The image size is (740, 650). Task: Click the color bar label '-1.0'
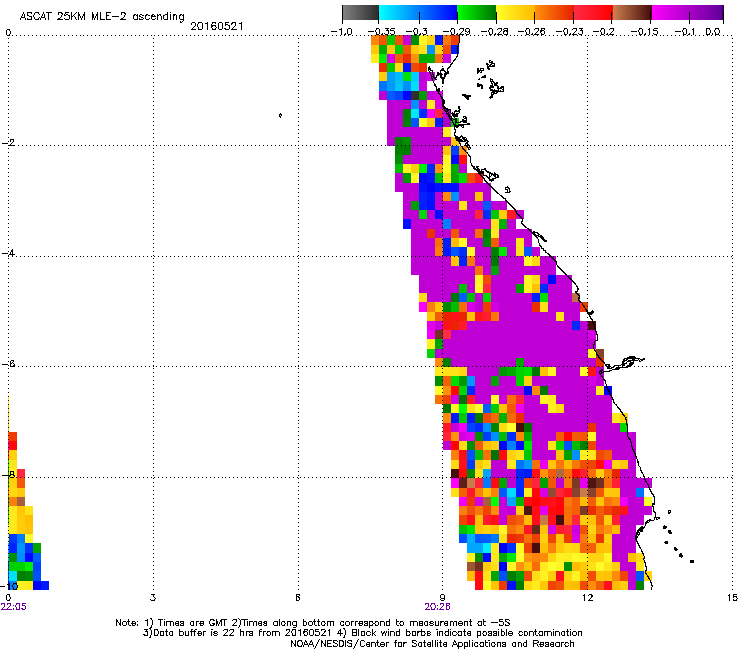point(341,32)
